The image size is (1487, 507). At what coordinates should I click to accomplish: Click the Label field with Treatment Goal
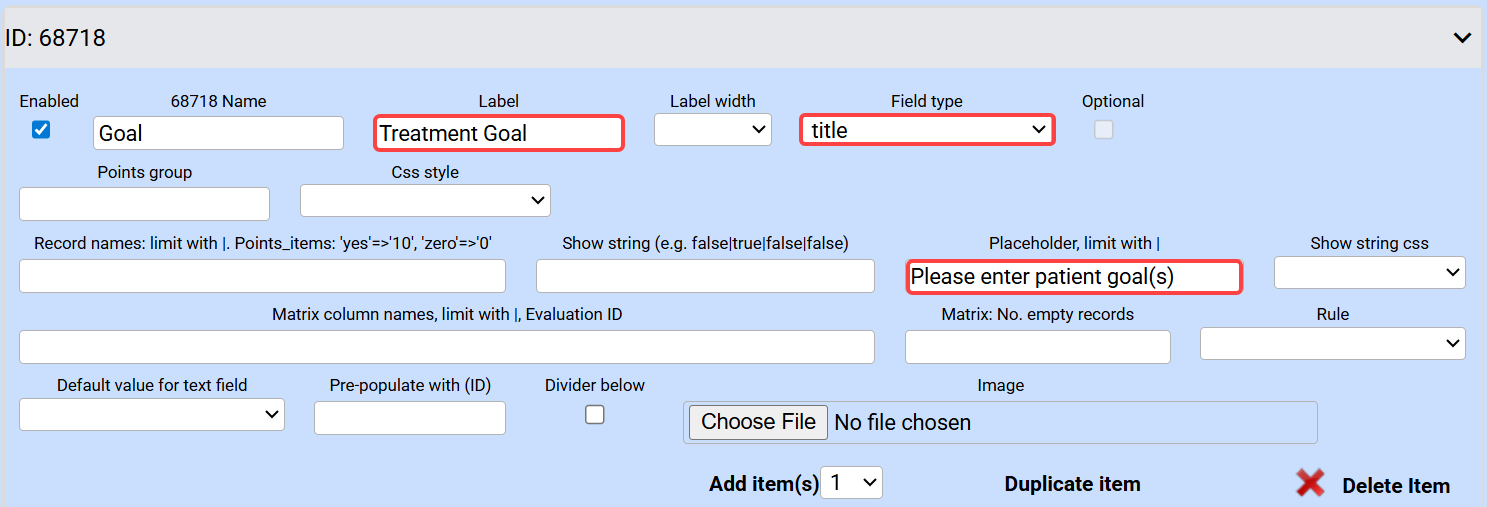(499, 133)
